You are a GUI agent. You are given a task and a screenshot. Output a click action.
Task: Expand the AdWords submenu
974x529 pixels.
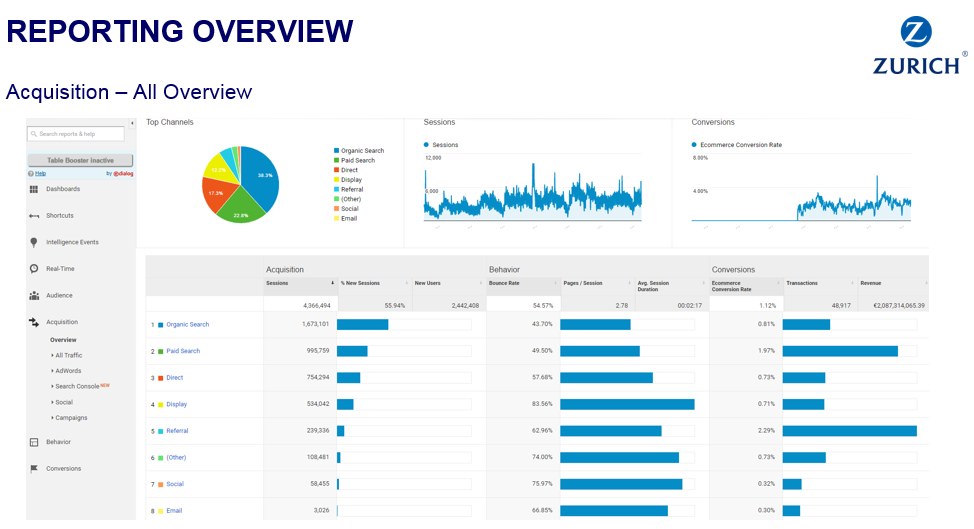tap(68, 371)
